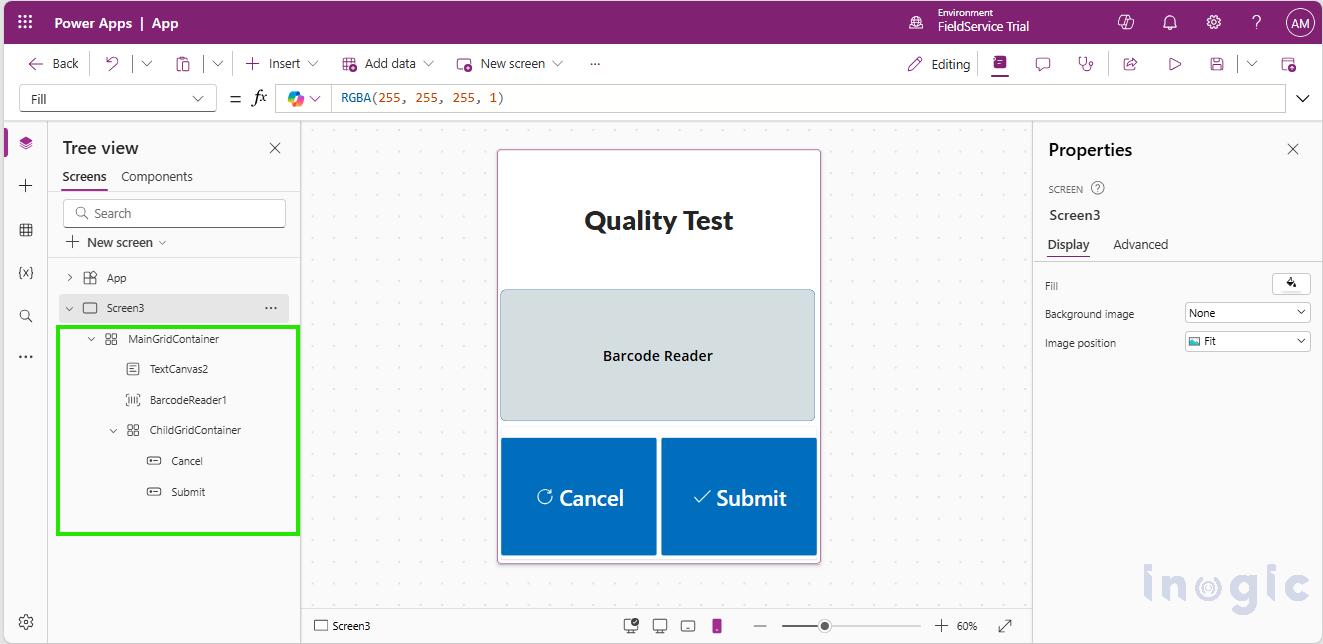Save the app using the Save icon
The height and width of the screenshot is (644, 1323).
tap(1216, 63)
